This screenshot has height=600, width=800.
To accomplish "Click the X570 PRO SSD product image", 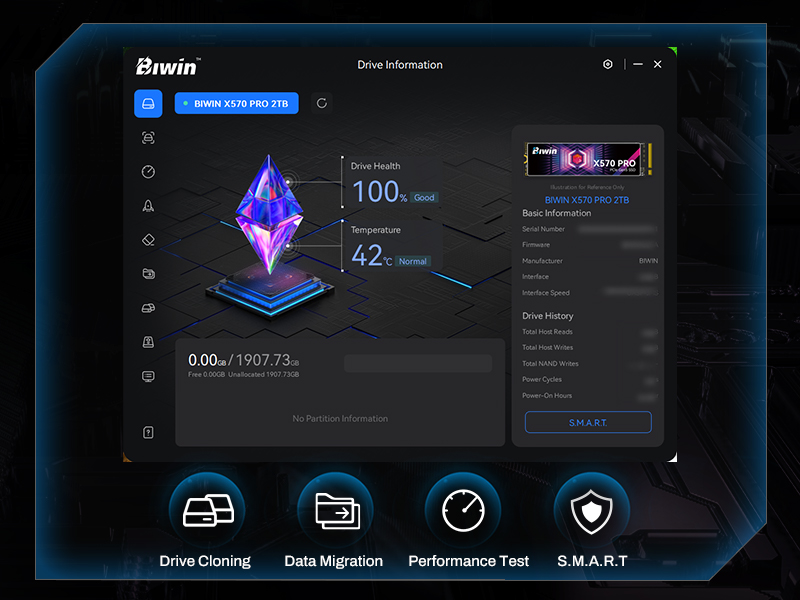I will pyautogui.click(x=588, y=159).
